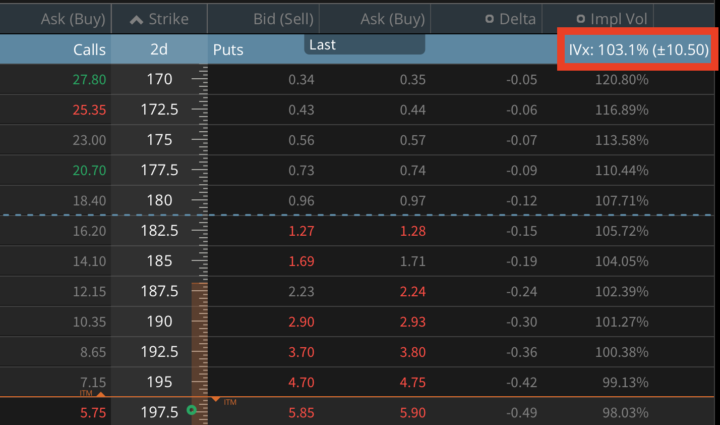720x425 pixels.
Task: Click implied vol 105.72%
Action: [622, 231]
